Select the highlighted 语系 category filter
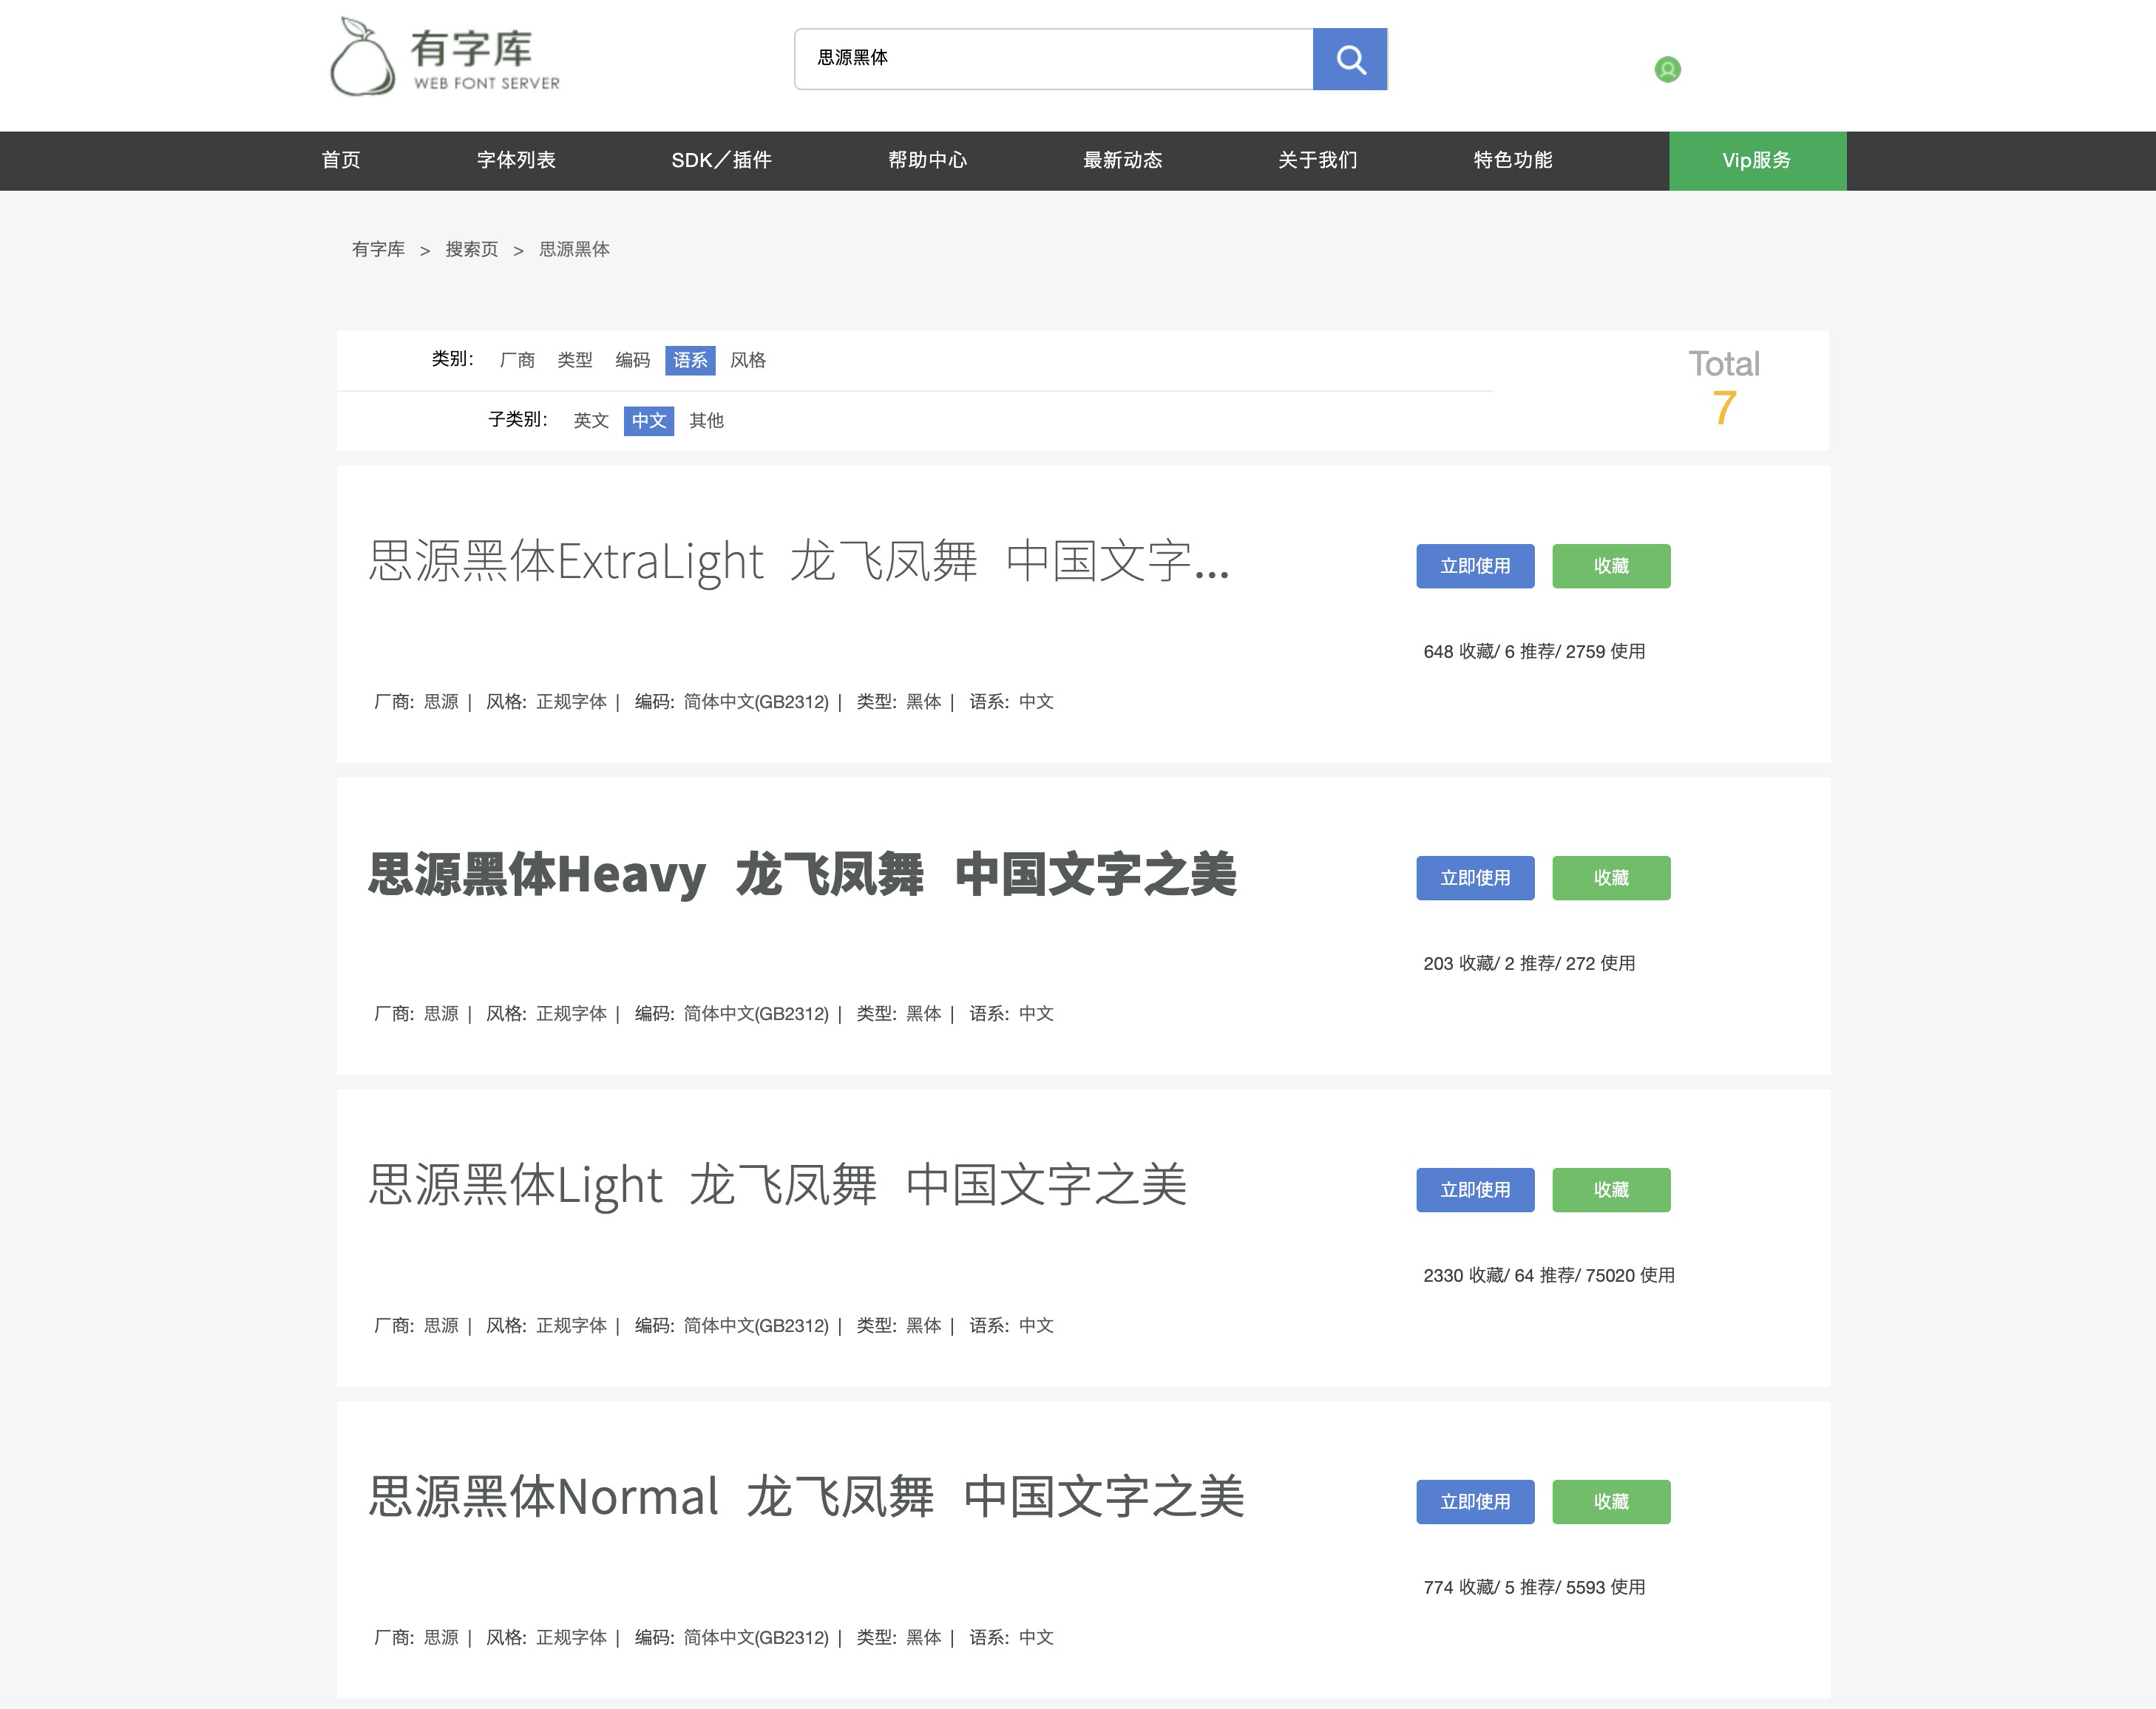This screenshot has width=2156, height=1709. [690, 360]
